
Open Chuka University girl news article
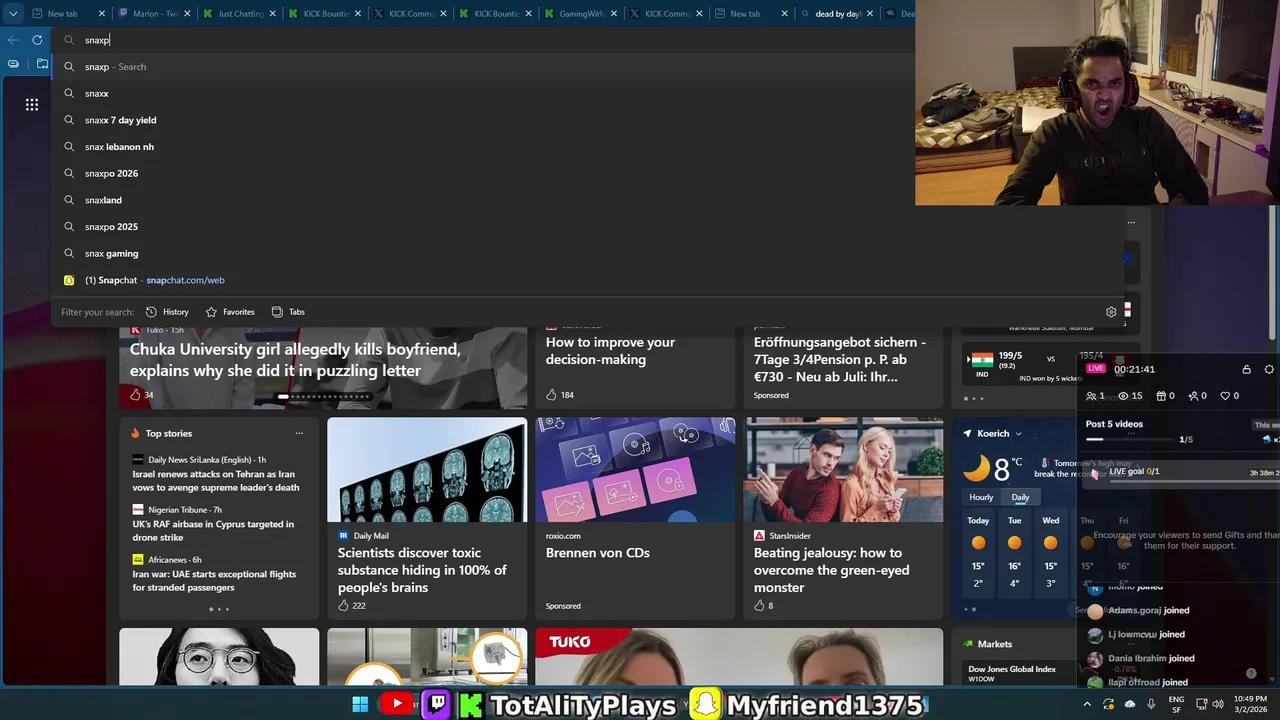click(x=295, y=359)
